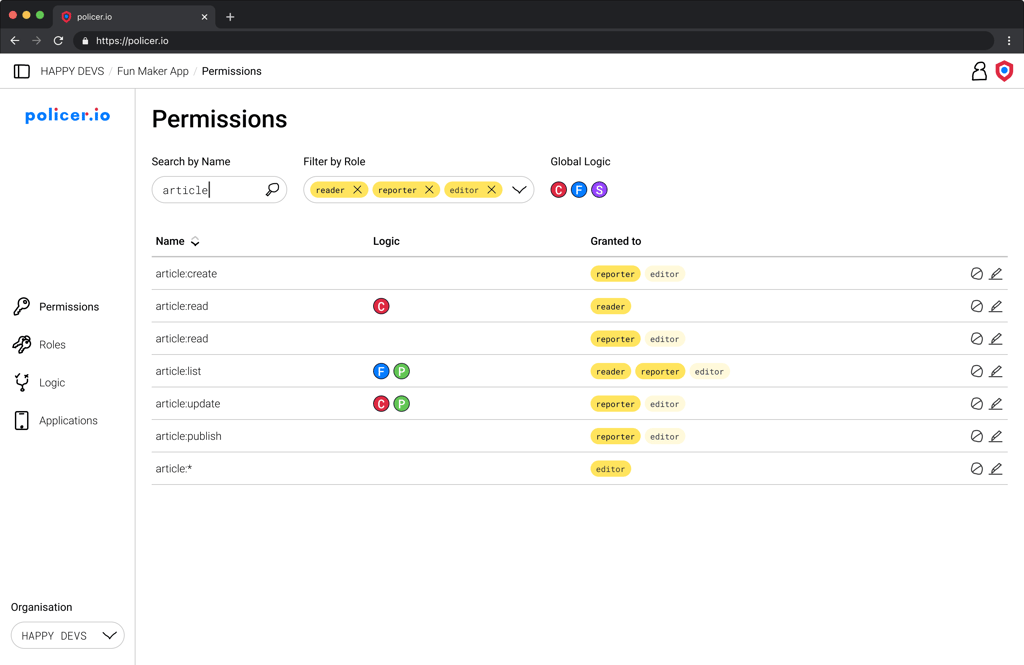Select the article:create name cell
The width and height of the screenshot is (1024, 665).
coord(186,274)
